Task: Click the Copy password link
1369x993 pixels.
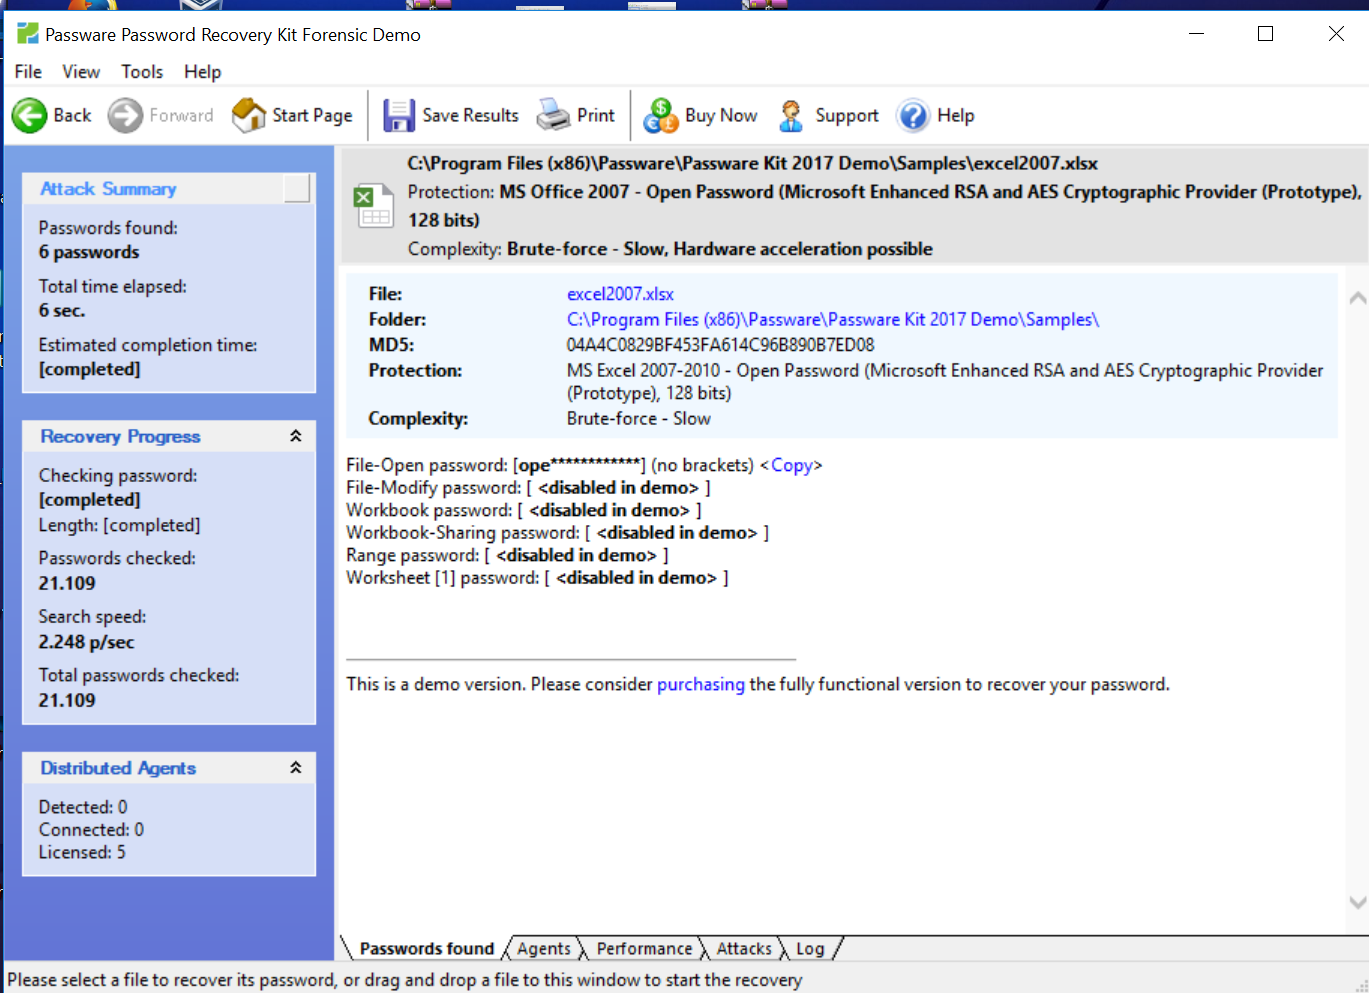Action: tap(792, 465)
